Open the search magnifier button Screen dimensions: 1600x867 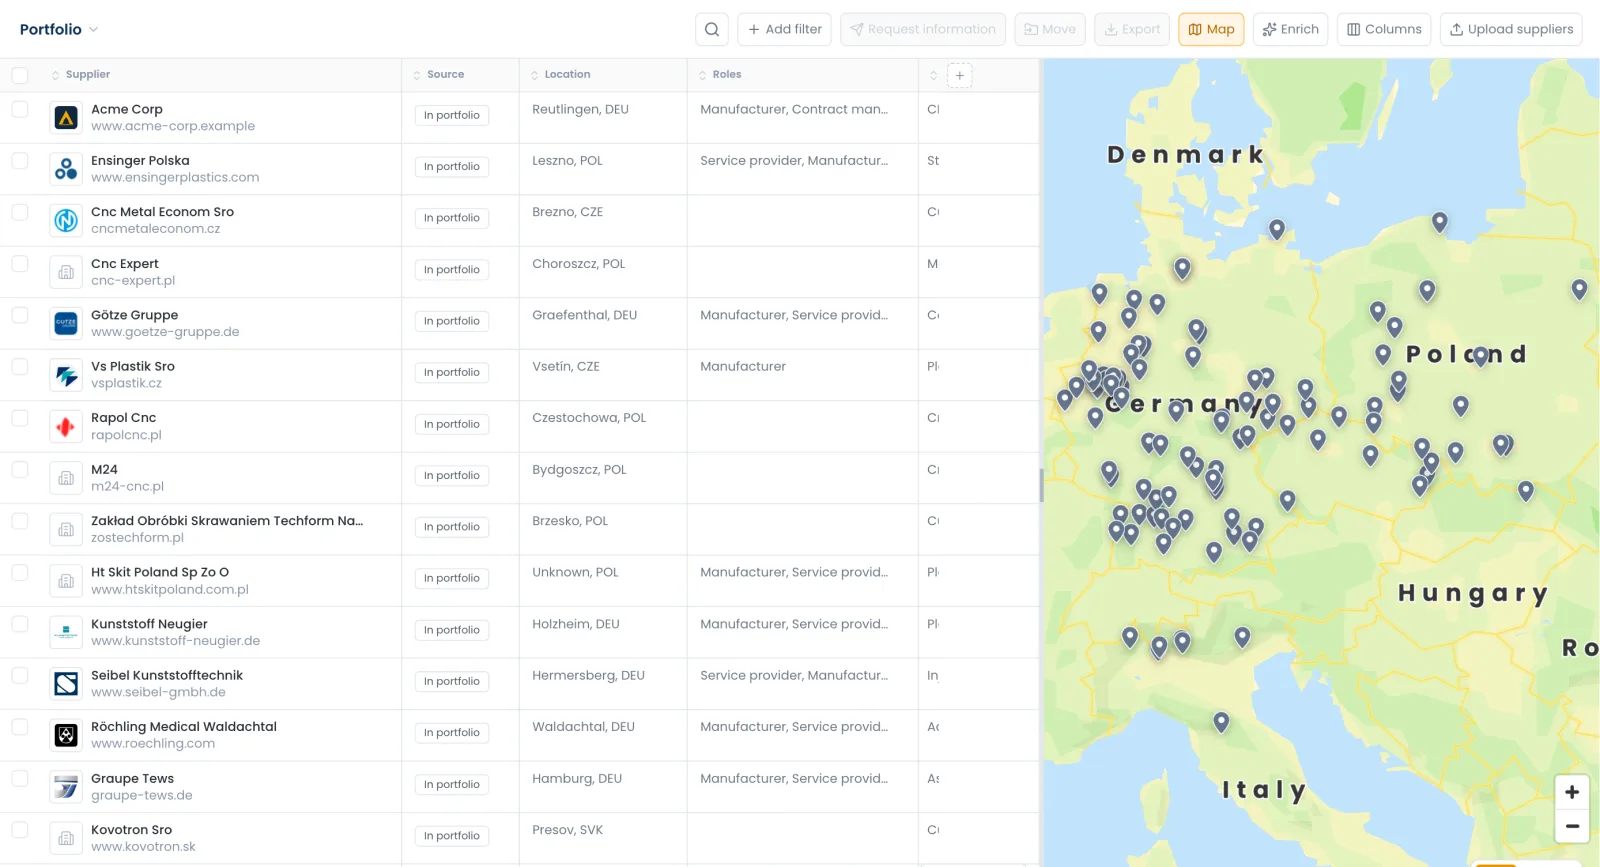711,29
